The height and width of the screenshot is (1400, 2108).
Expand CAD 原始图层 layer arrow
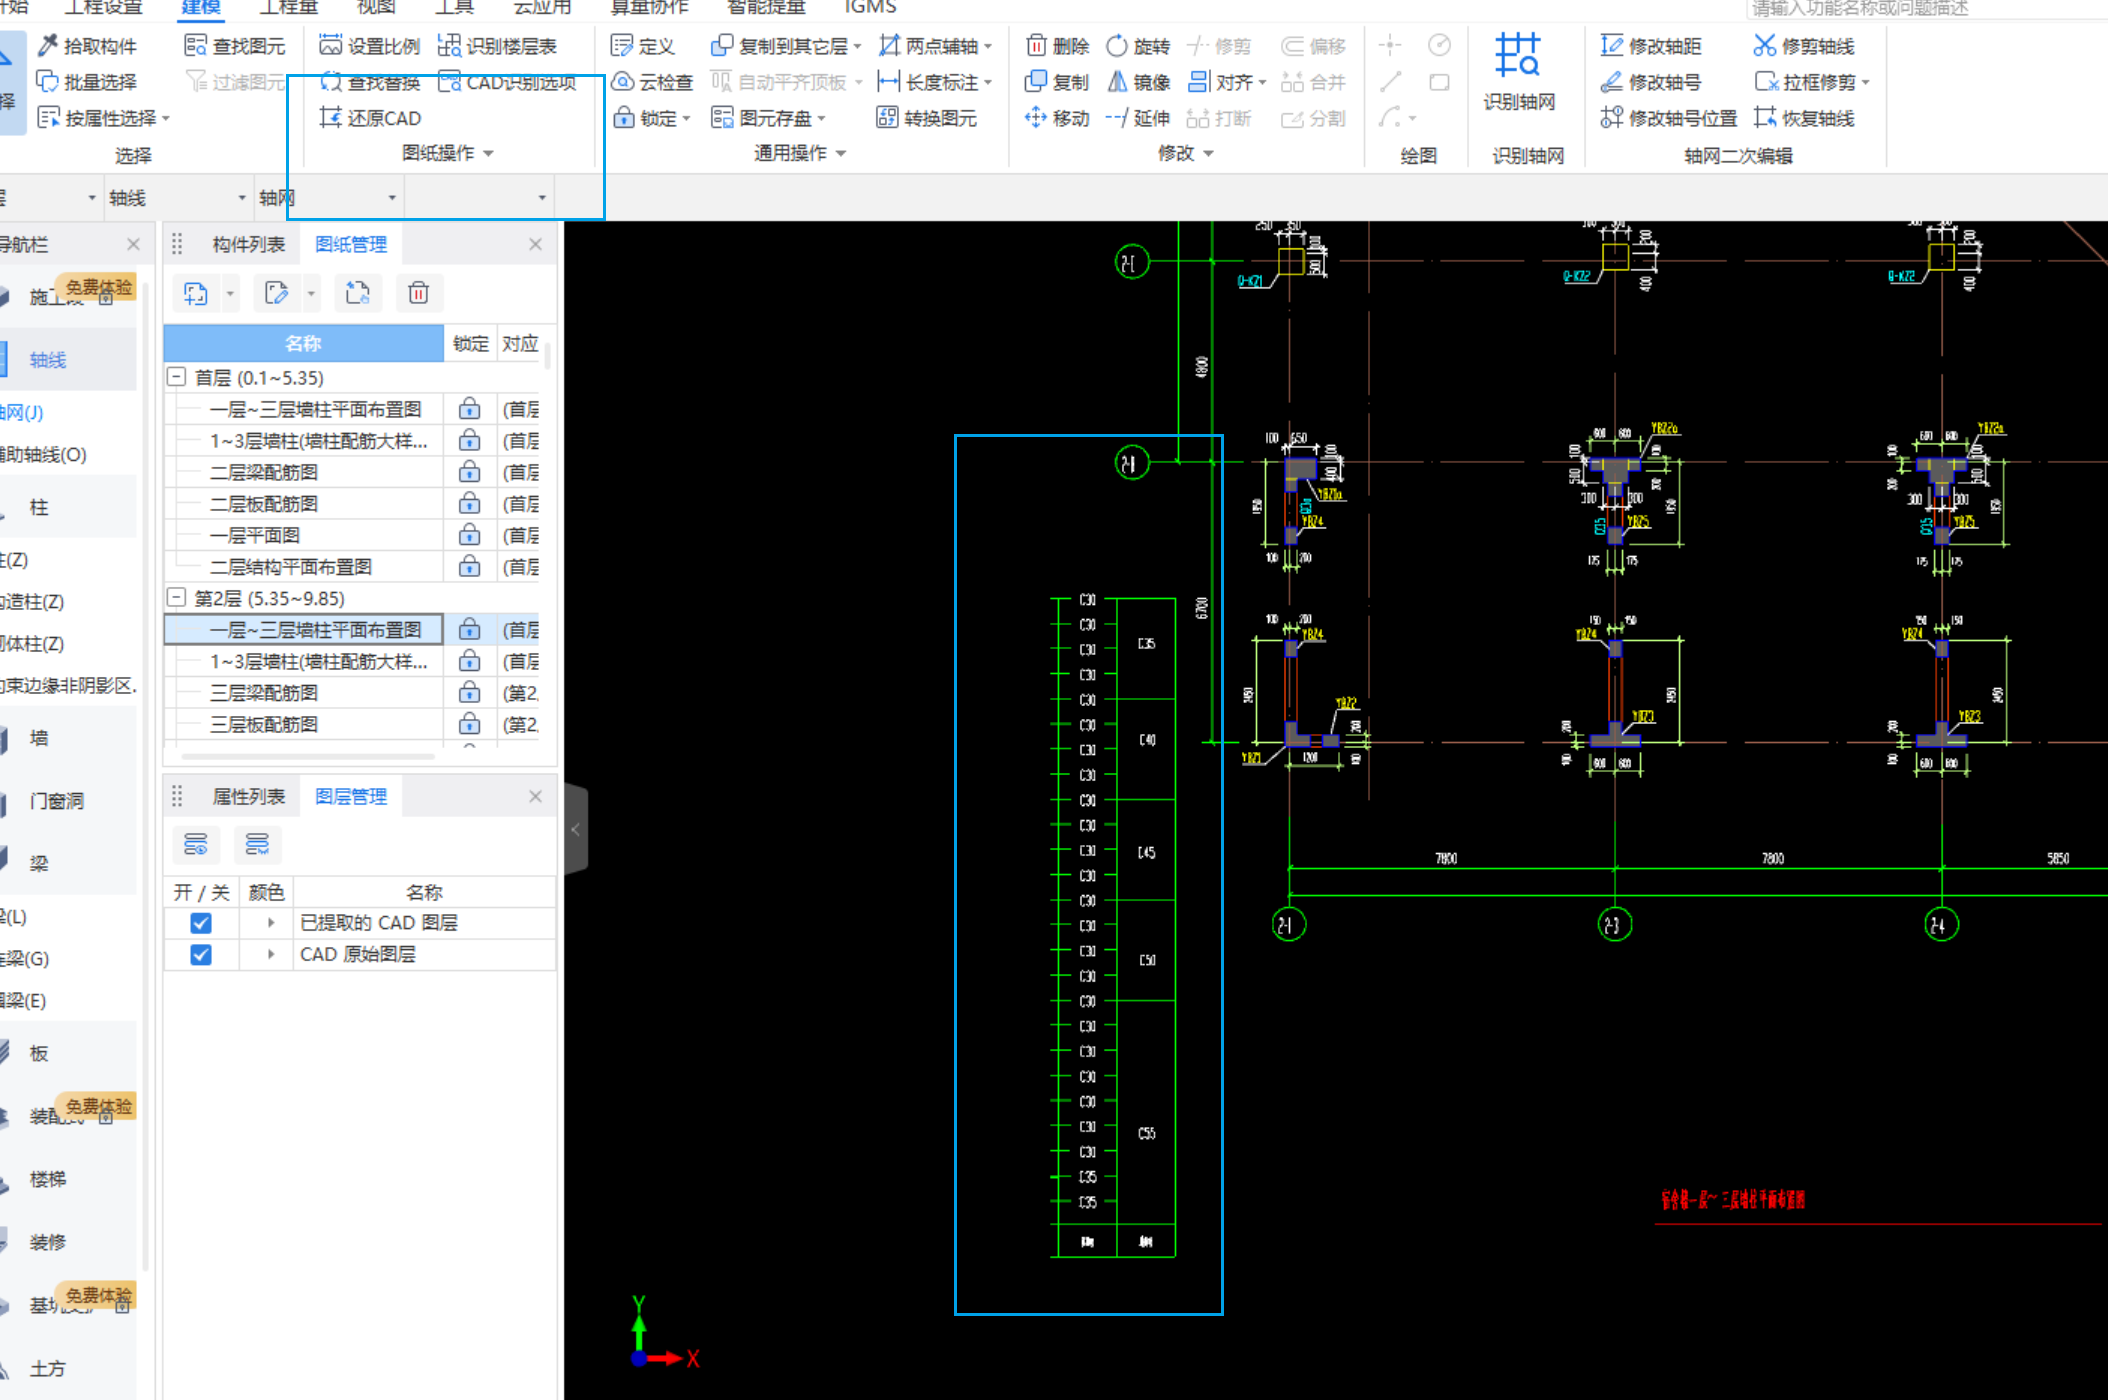coord(271,955)
